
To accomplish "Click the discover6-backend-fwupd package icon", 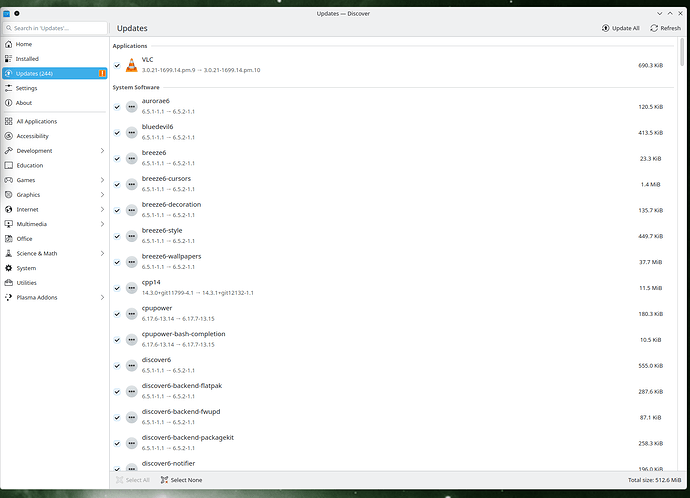I will pyautogui.click(x=132, y=417).
